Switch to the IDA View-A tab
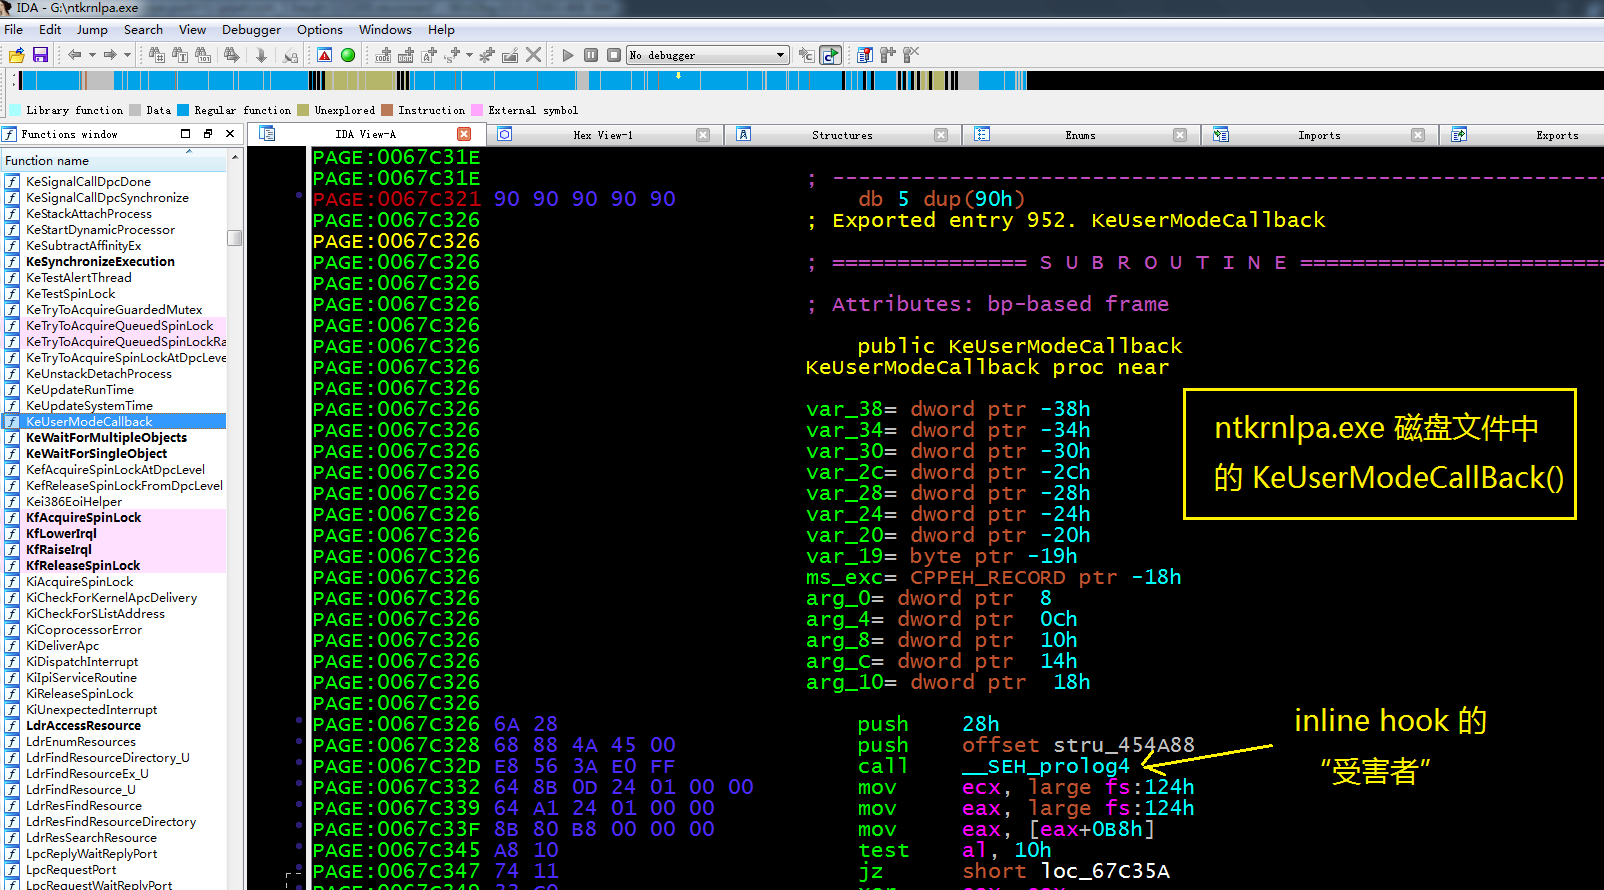Screen dimensions: 1604x890 click(x=365, y=135)
